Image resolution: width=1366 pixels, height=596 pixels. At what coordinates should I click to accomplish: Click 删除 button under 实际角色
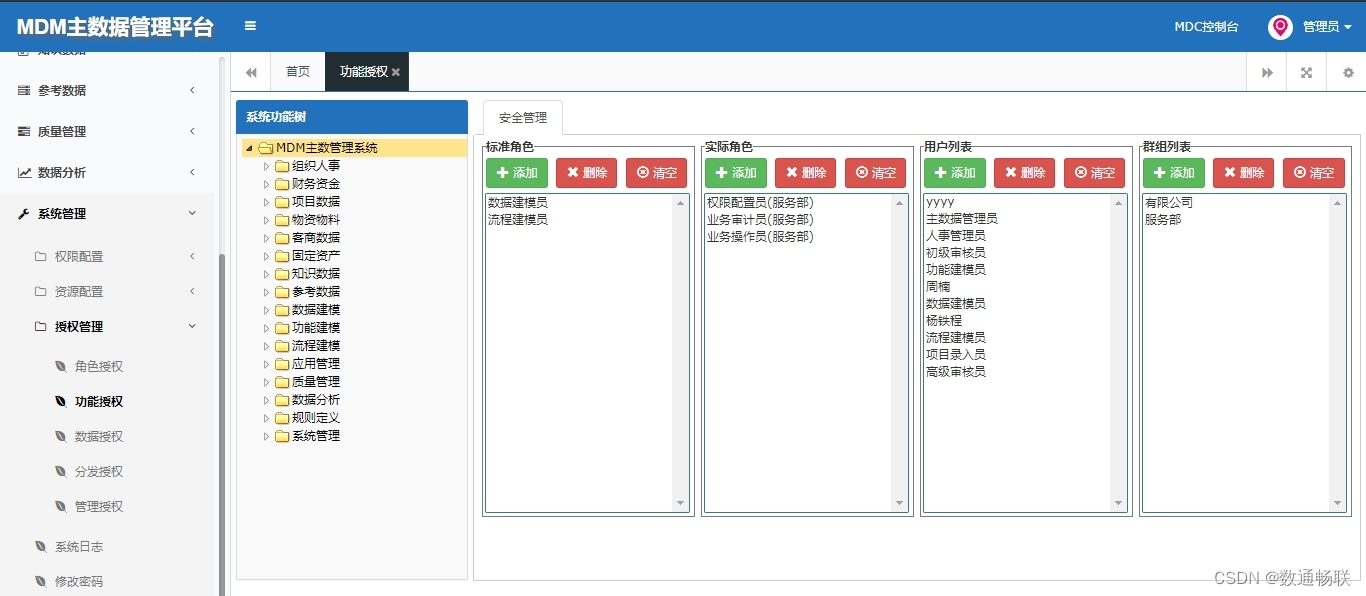coord(805,173)
